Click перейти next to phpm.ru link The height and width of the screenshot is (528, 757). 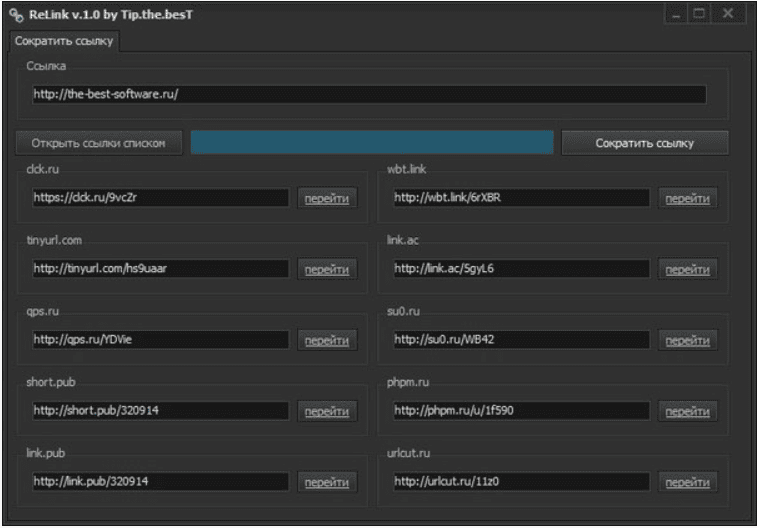pyautogui.click(x=687, y=411)
